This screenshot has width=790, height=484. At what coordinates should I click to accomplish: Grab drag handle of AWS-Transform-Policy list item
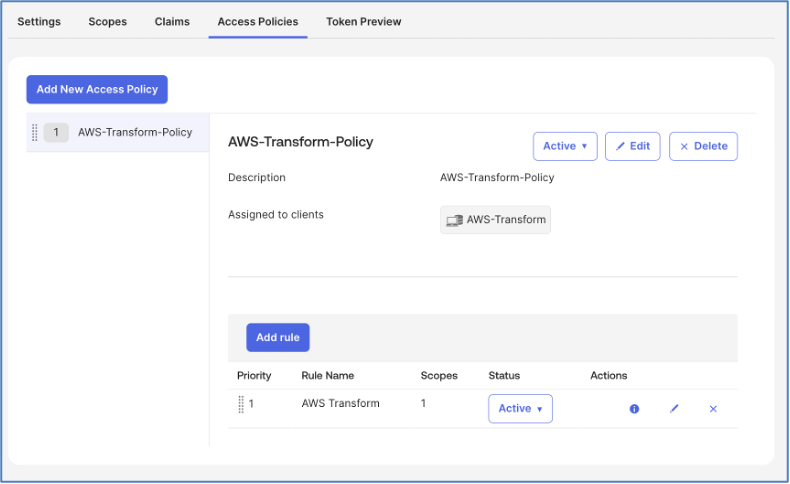tap(35, 132)
